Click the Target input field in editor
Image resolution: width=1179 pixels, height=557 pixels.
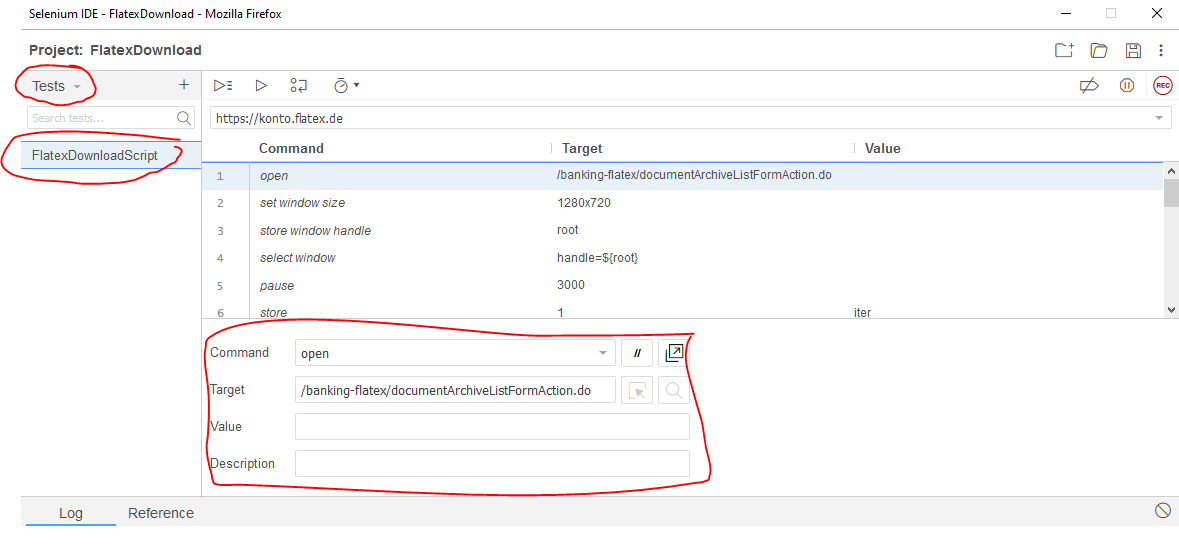coord(456,390)
